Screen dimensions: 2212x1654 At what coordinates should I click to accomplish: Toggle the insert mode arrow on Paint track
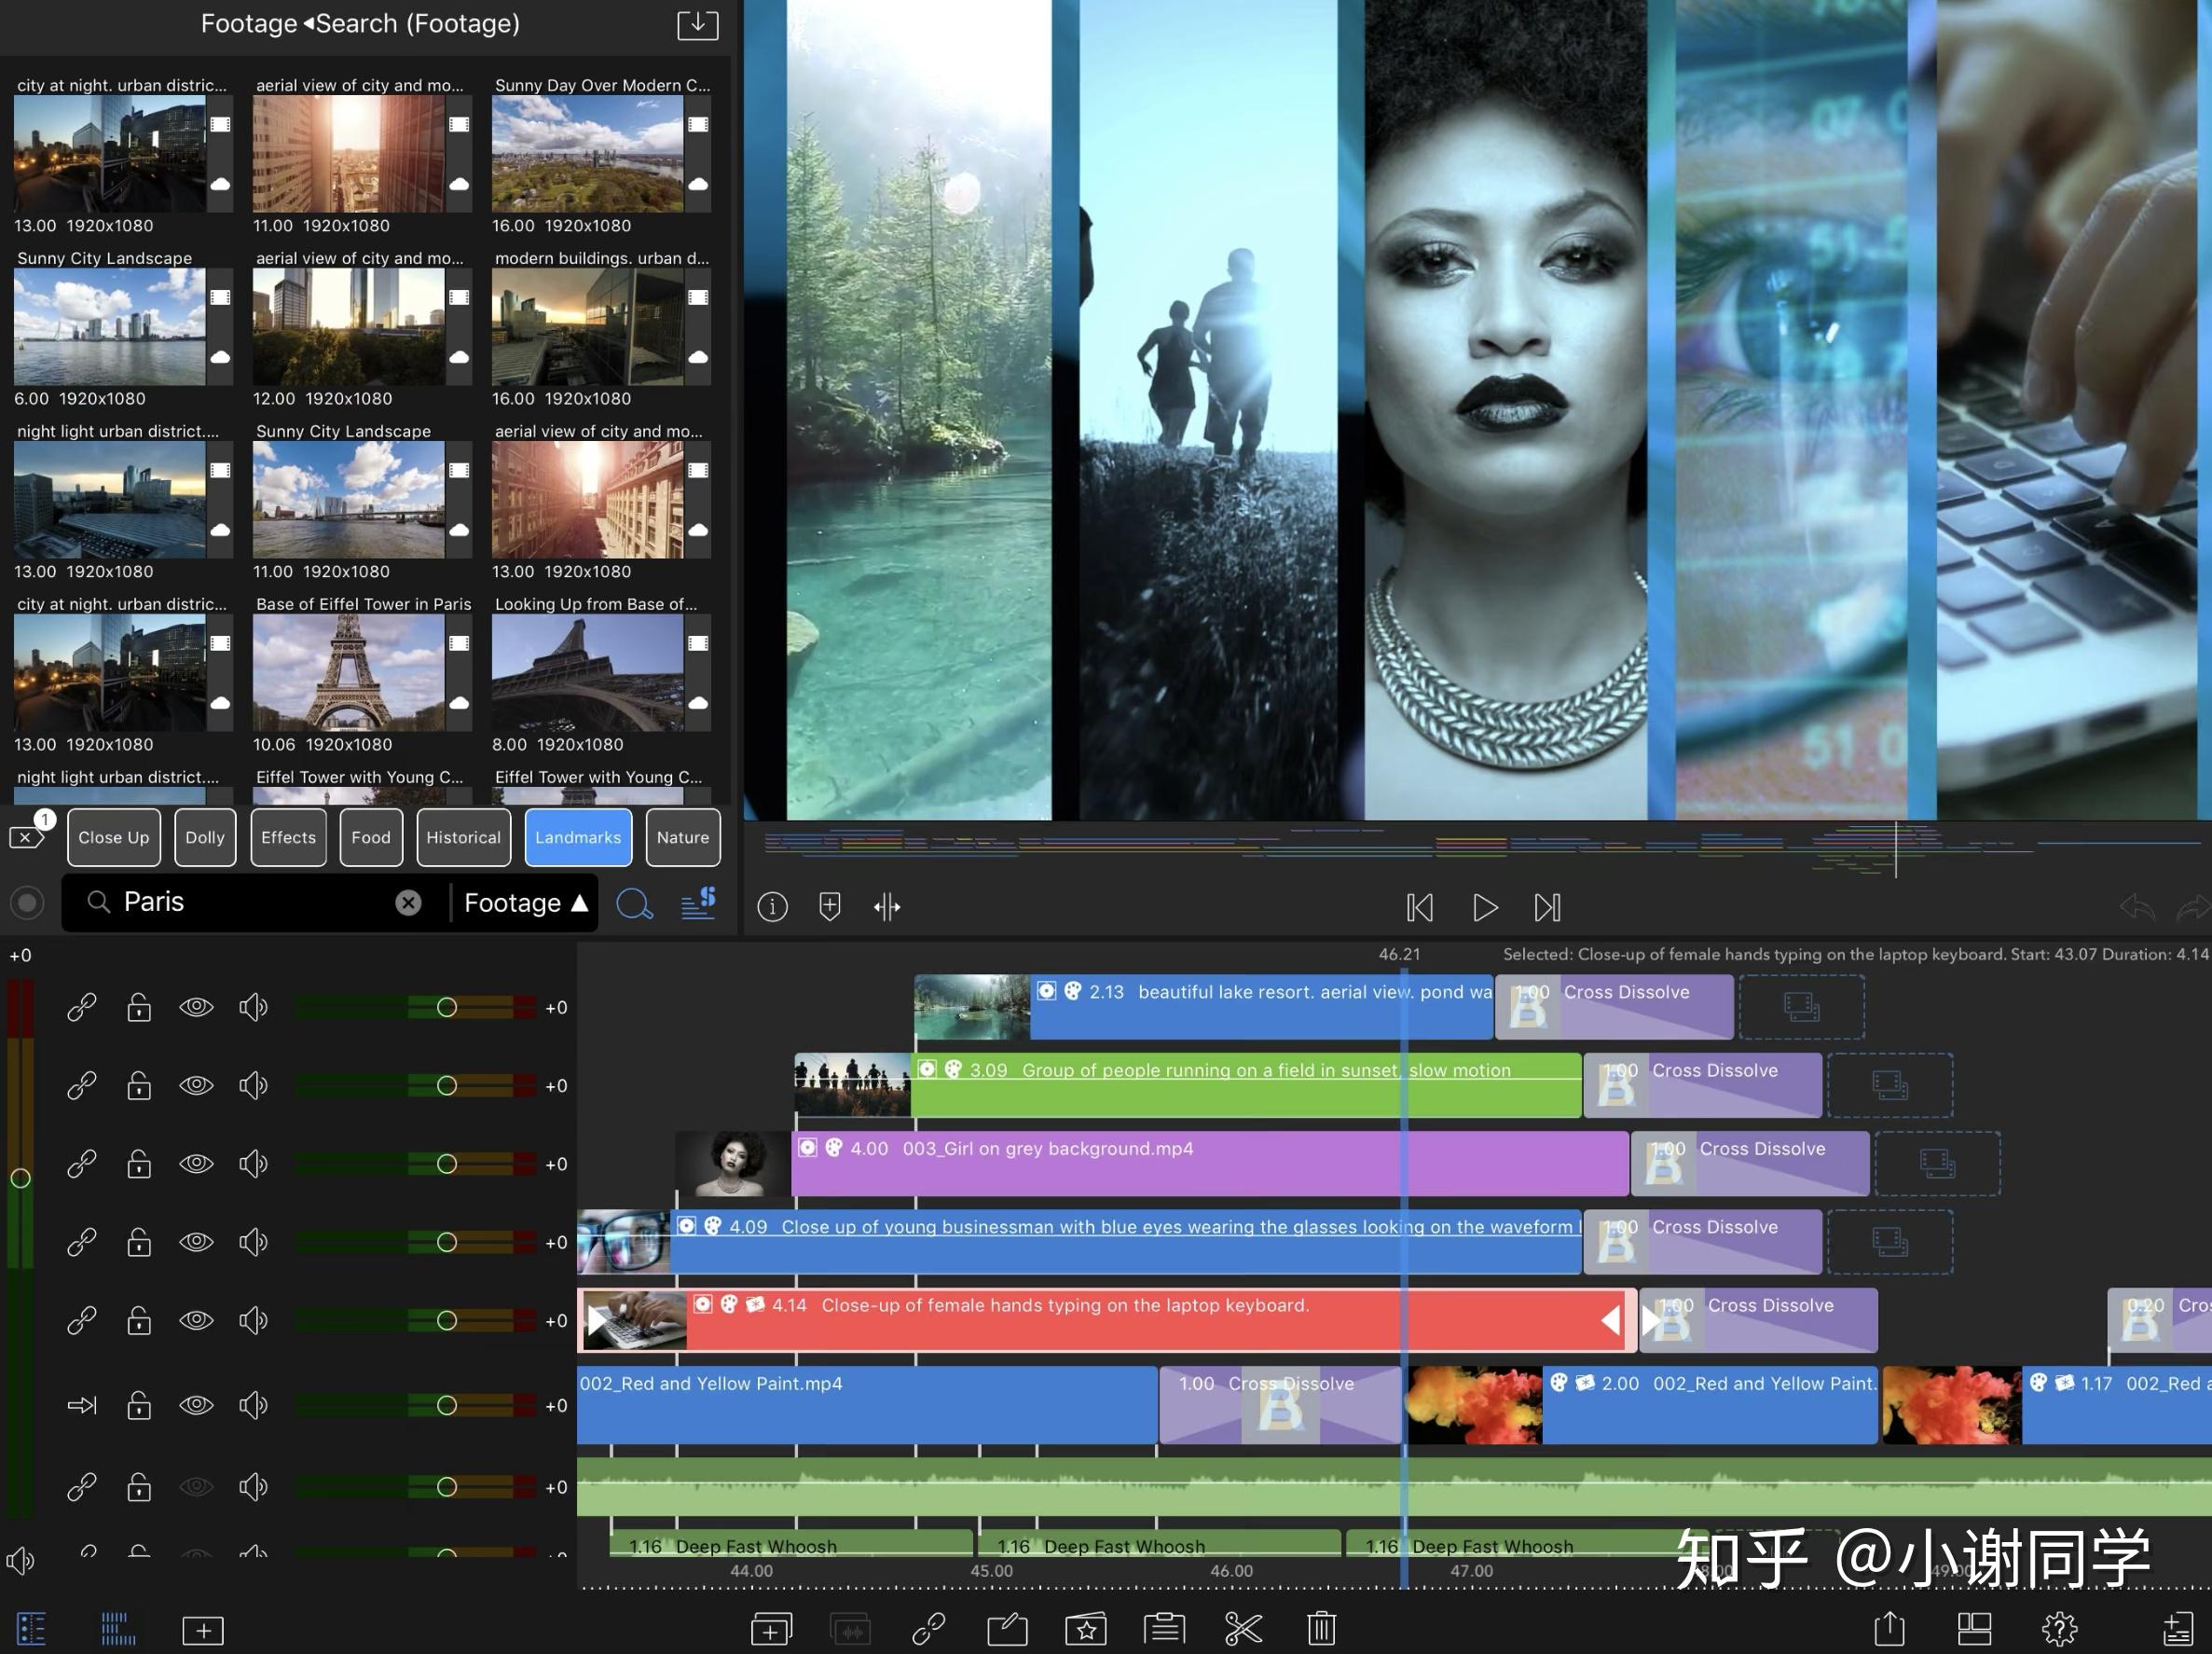point(82,1405)
